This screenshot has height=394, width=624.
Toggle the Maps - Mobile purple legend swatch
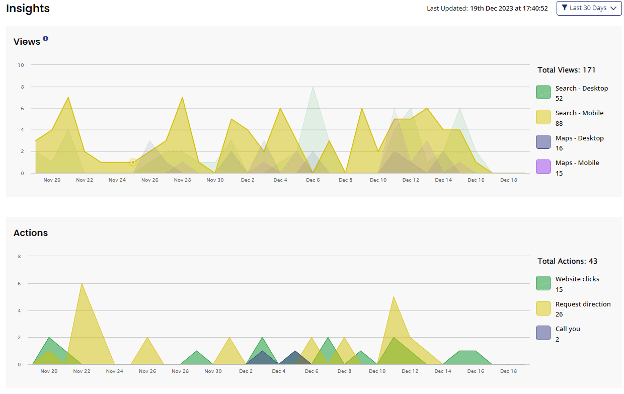543,167
